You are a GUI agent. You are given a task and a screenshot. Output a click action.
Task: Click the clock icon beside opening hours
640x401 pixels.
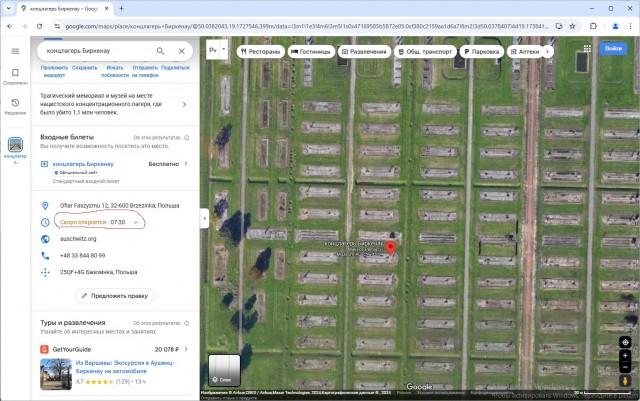pyautogui.click(x=45, y=223)
